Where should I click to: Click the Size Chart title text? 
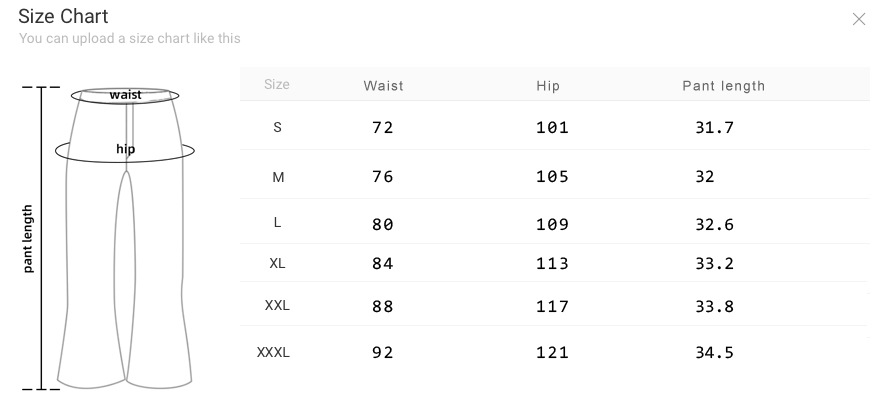(63, 17)
